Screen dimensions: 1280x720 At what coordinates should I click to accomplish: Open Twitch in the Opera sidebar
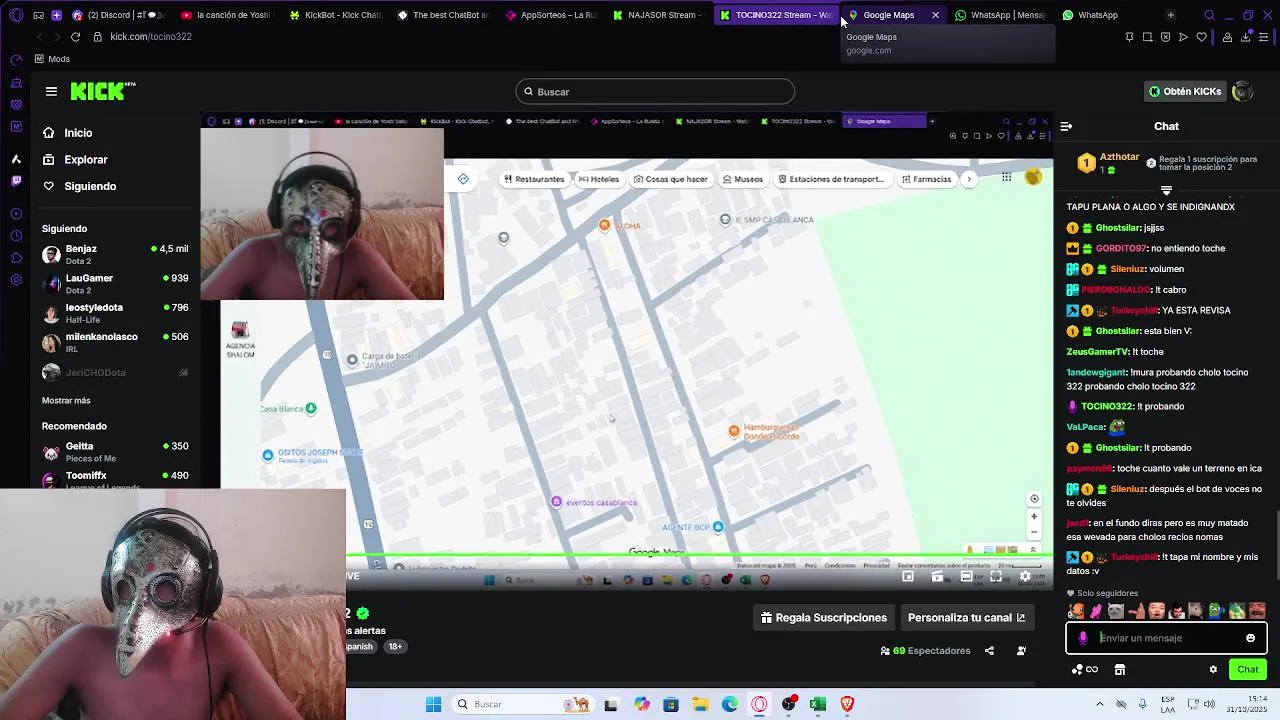coord(16,181)
